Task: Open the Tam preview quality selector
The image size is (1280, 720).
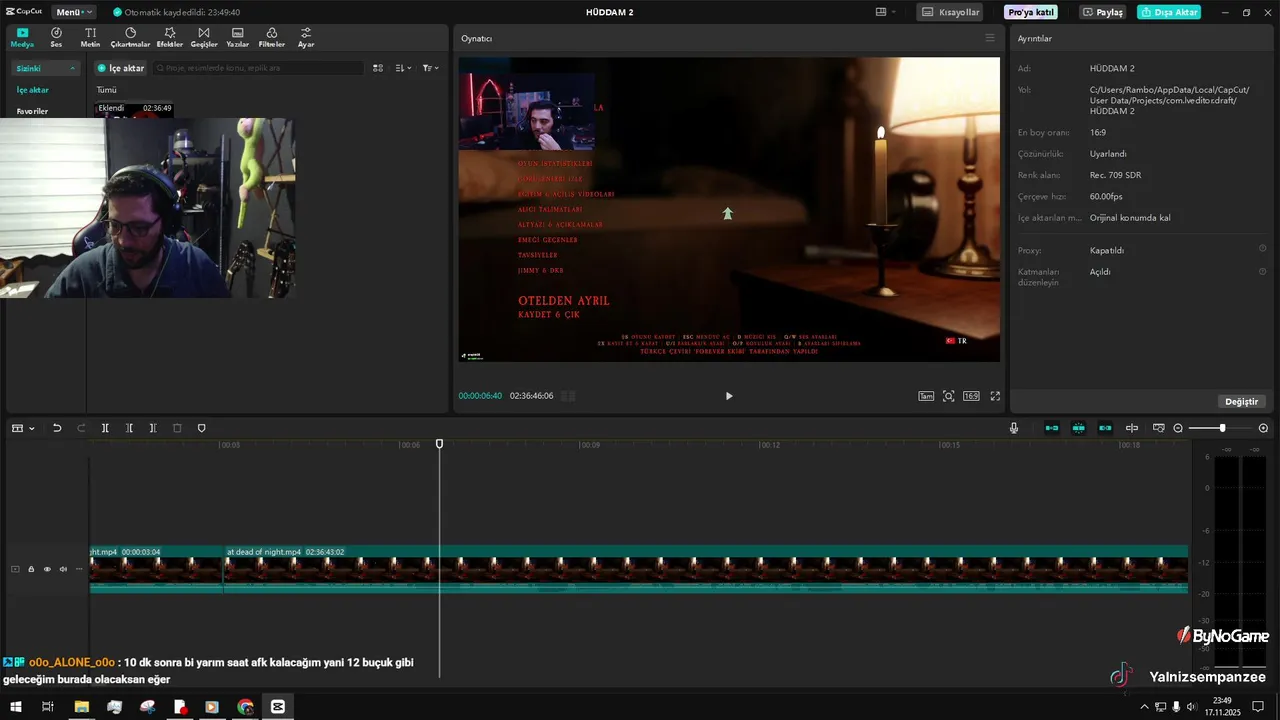Action: 926,396
